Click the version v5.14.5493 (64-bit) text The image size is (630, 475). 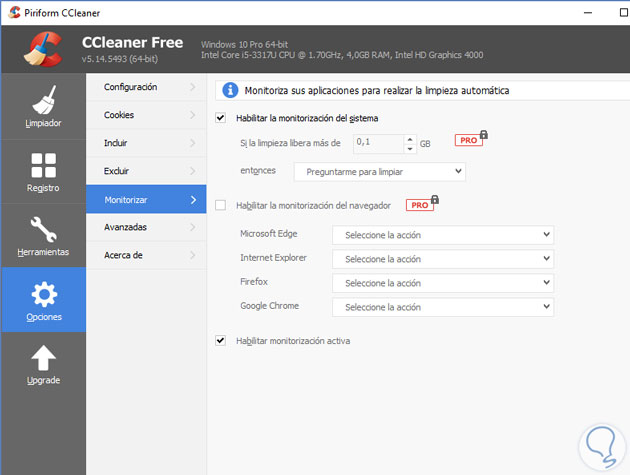click(x=120, y=59)
